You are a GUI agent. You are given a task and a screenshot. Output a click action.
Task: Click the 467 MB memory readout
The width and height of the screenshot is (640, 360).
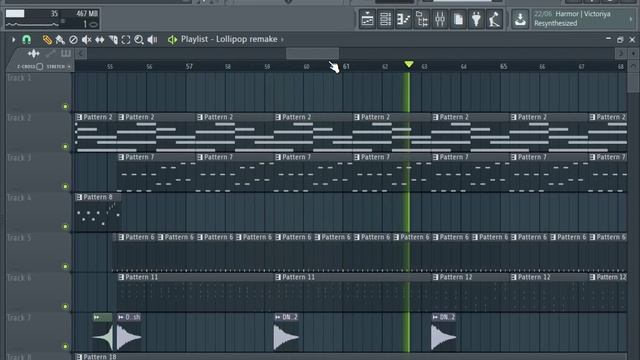[x=87, y=14]
